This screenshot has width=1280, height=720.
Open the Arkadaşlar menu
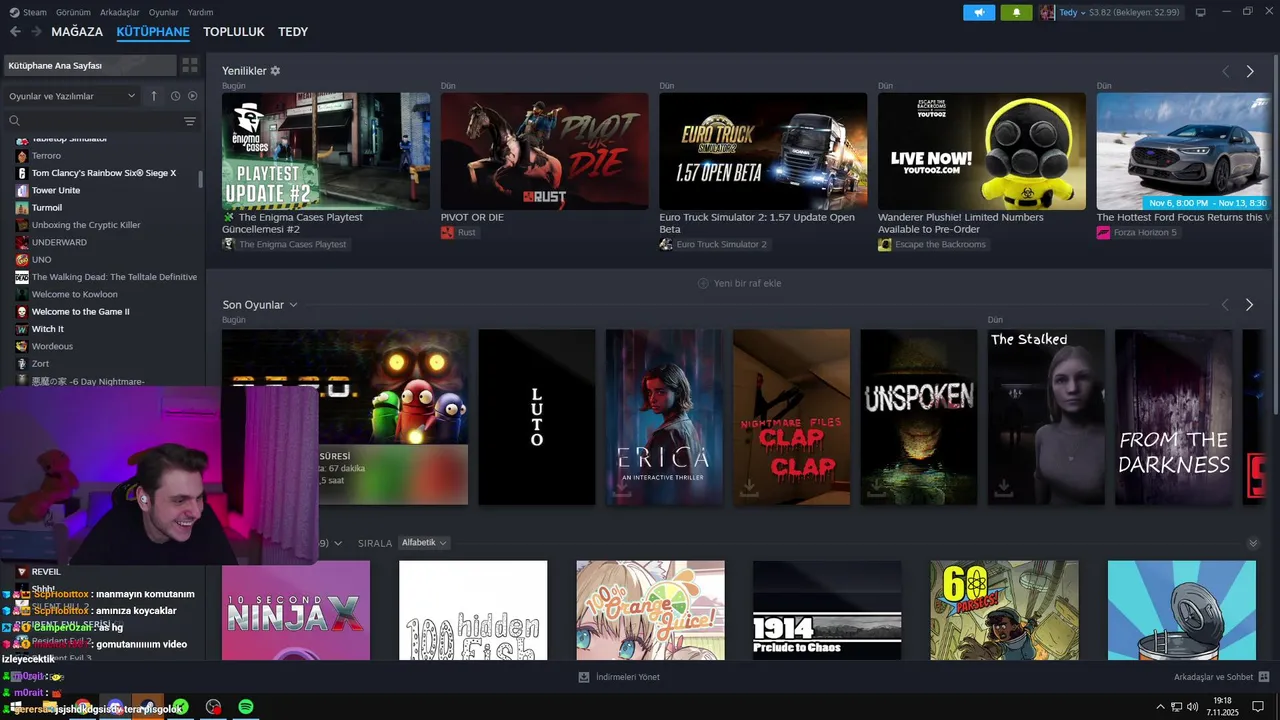point(119,12)
